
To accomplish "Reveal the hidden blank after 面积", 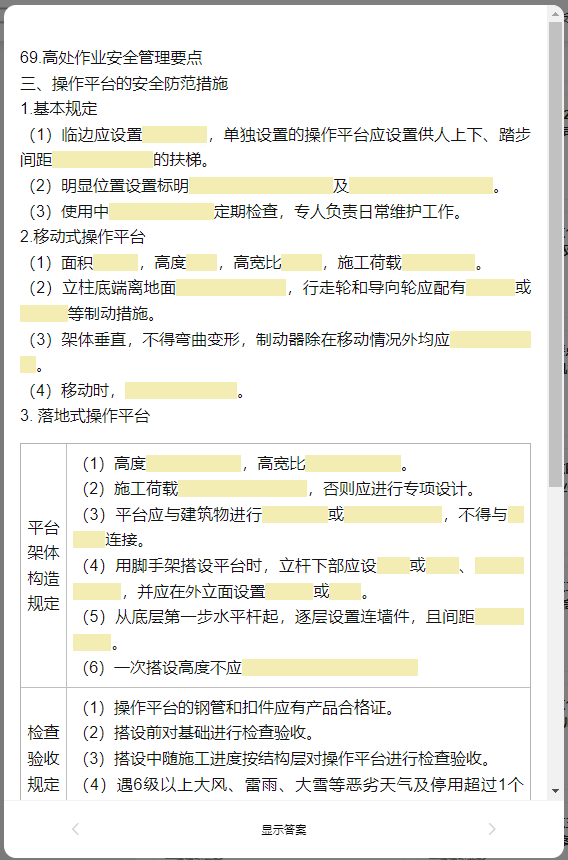I will click(x=116, y=262).
